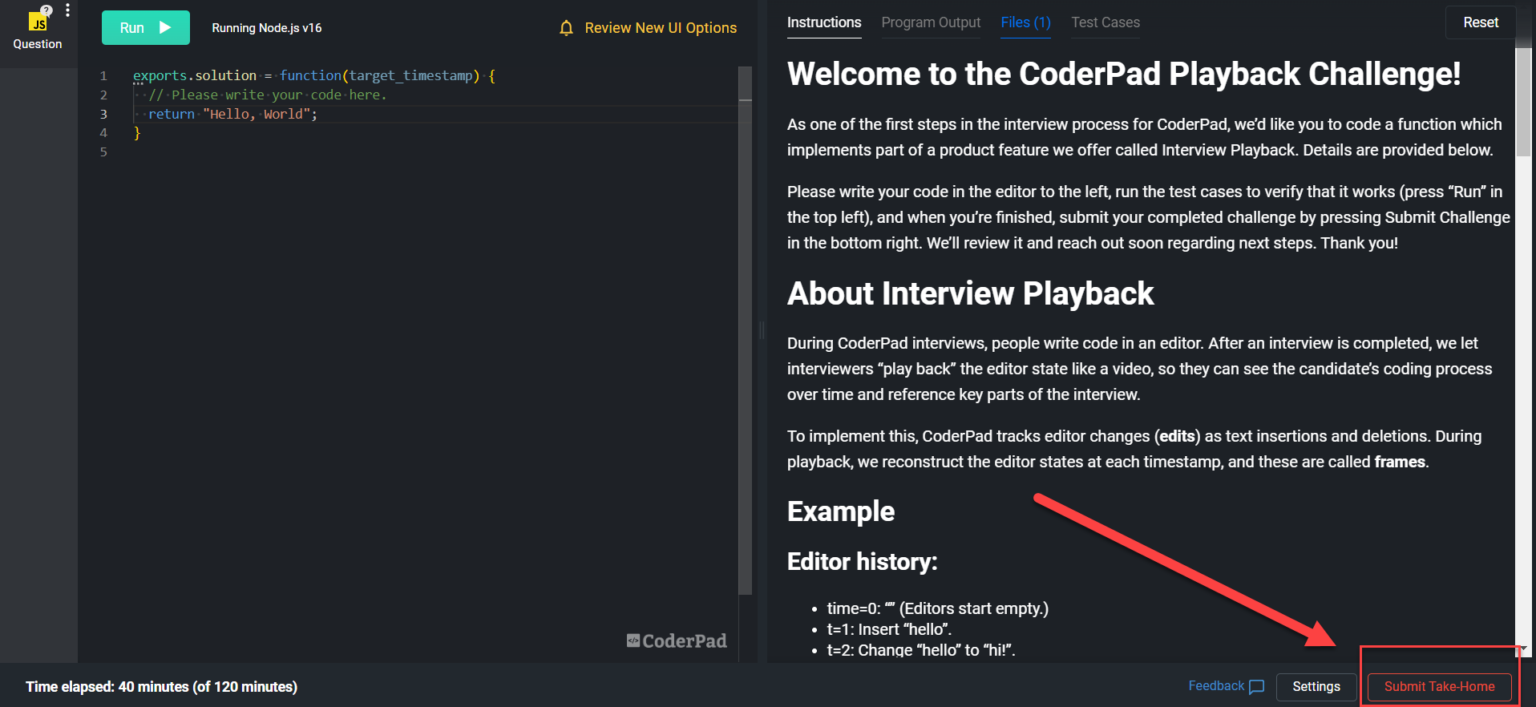This screenshot has width=1536, height=707.
Task: Click the play arrow inside the Run button
Action: 167,28
